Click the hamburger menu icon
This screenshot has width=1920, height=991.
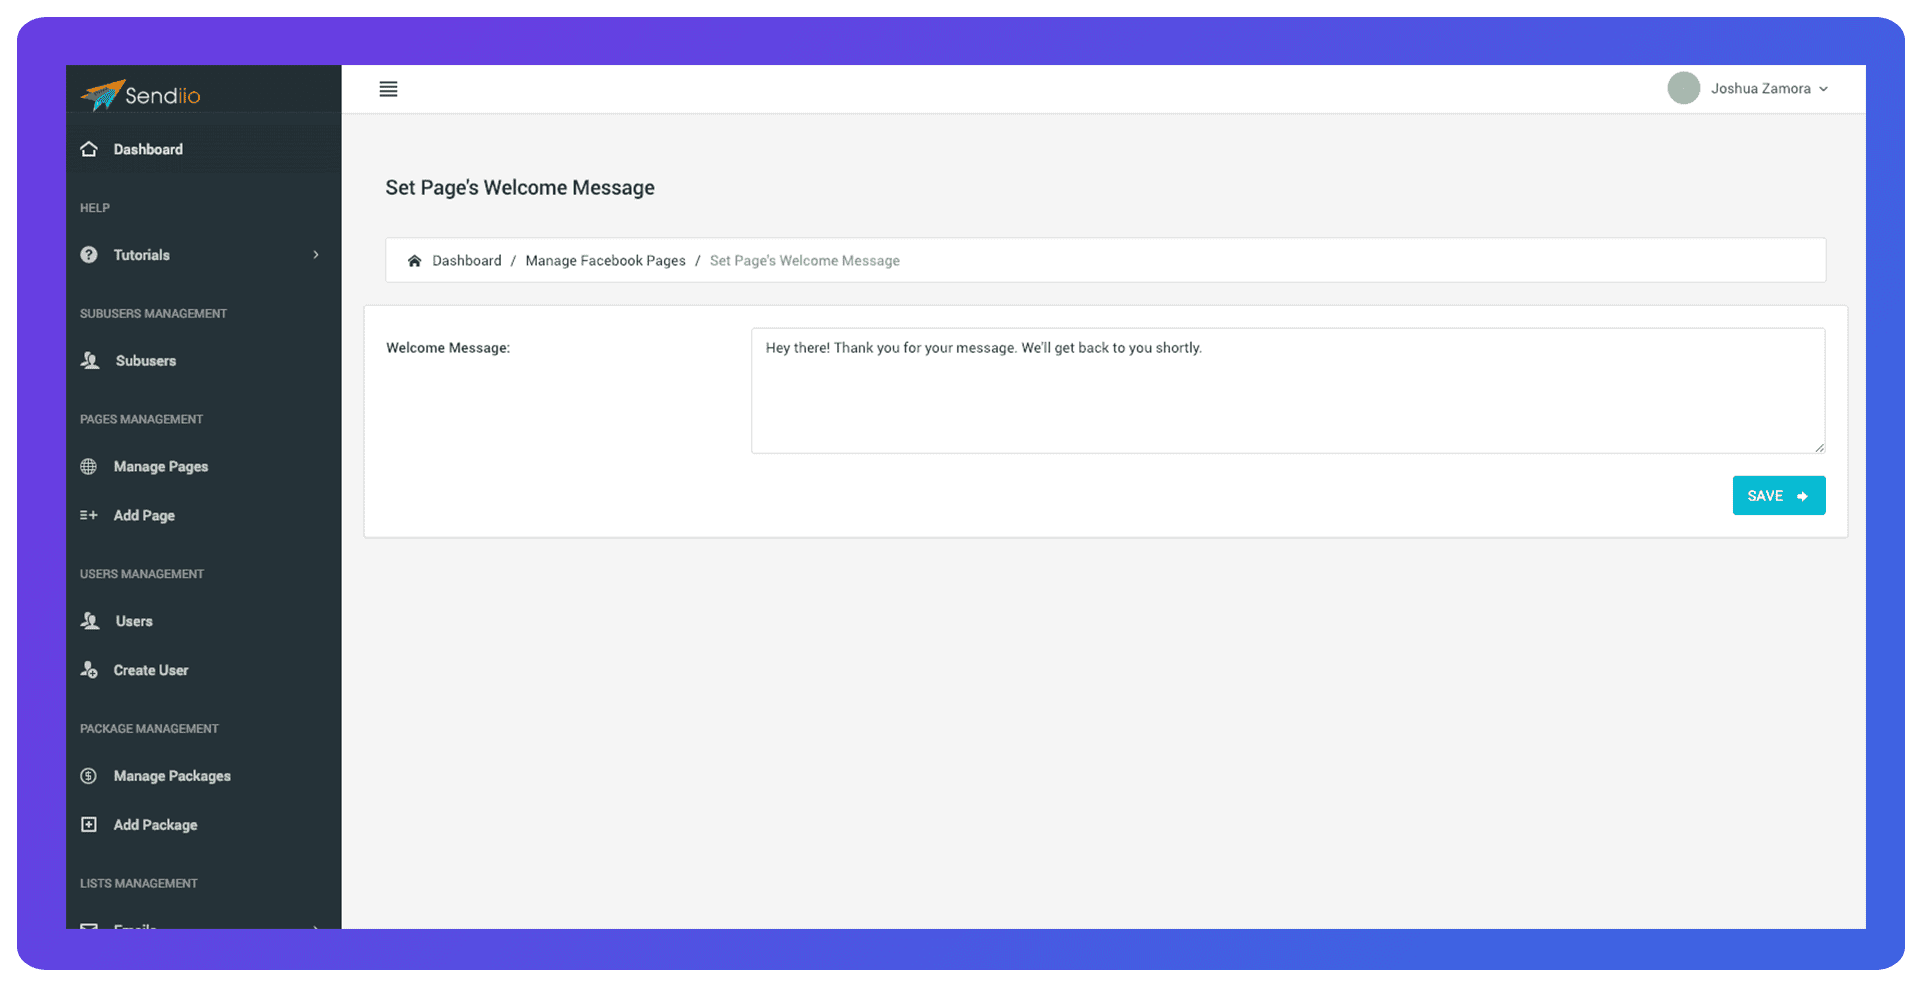coord(388,89)
